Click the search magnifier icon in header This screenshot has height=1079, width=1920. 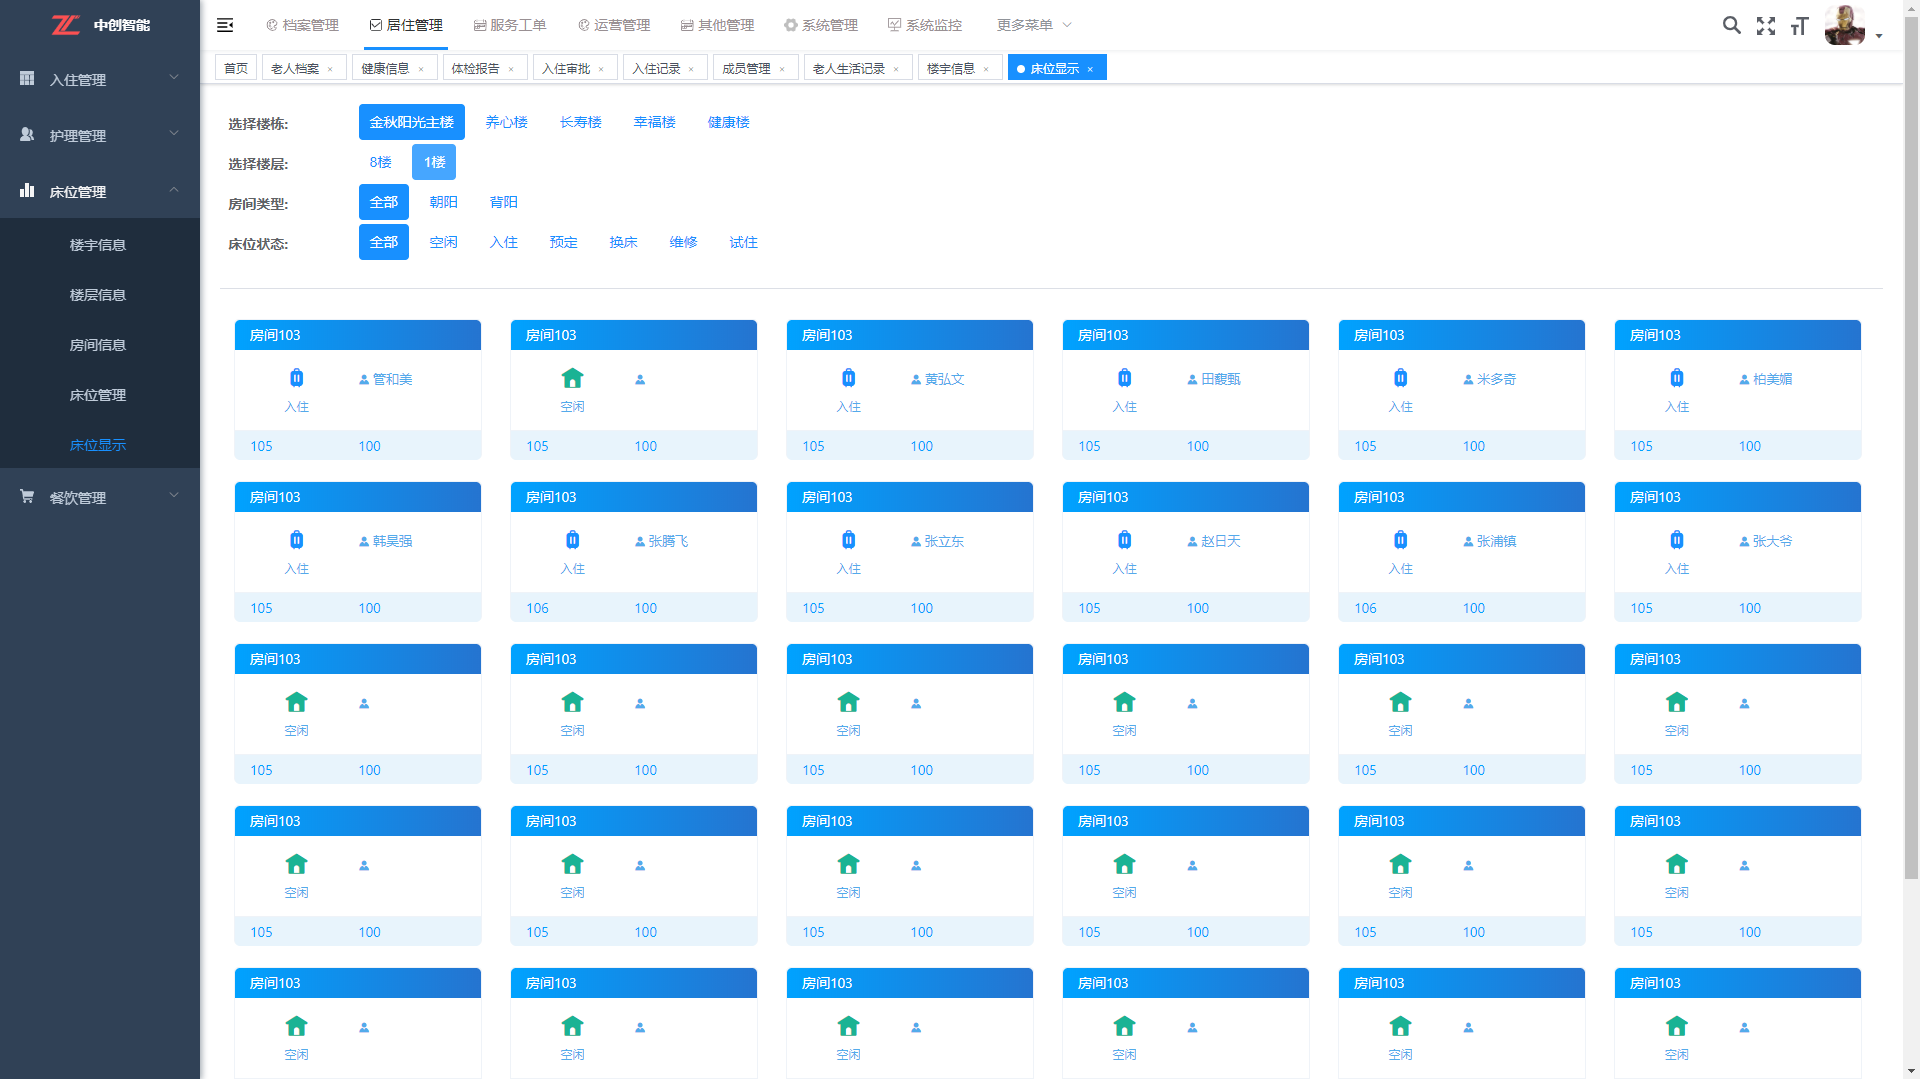click(1731, 26)
